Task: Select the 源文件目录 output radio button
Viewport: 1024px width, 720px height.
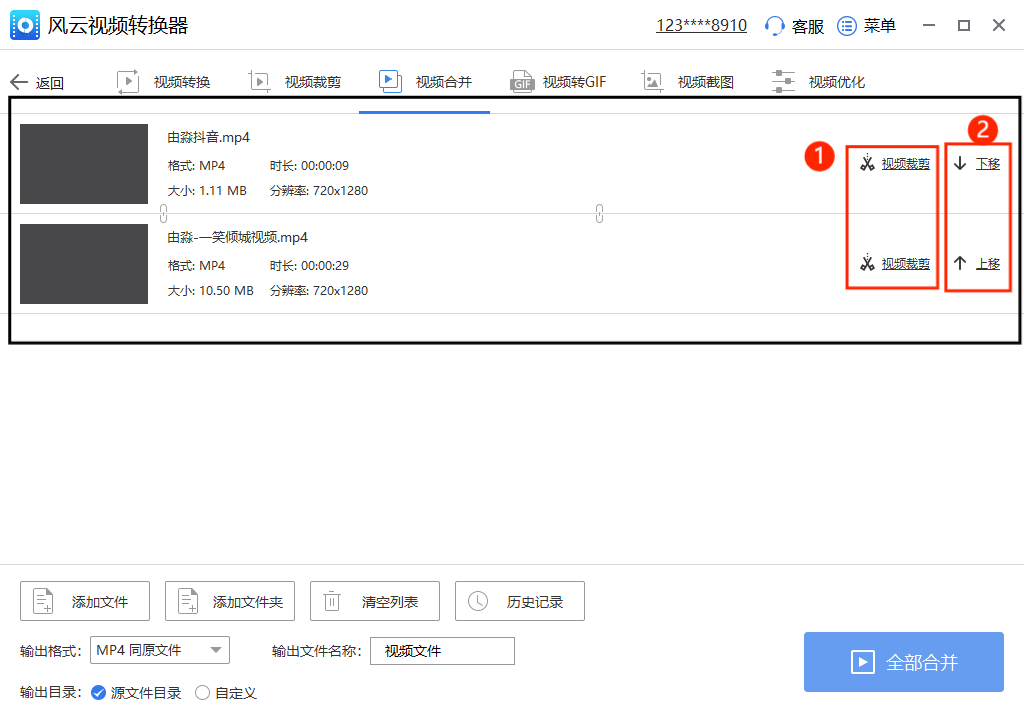Action: pos(97,691)
